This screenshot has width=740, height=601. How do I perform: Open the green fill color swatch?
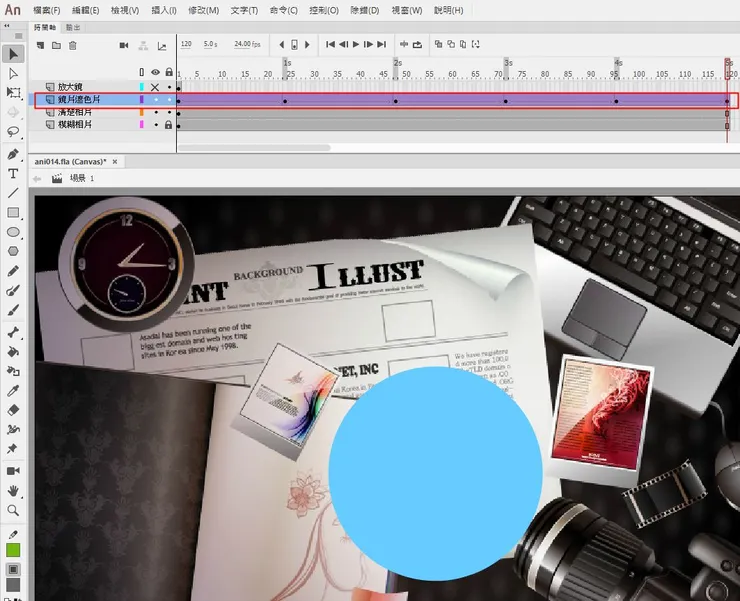pyautogui.click(x=13, y=550)
